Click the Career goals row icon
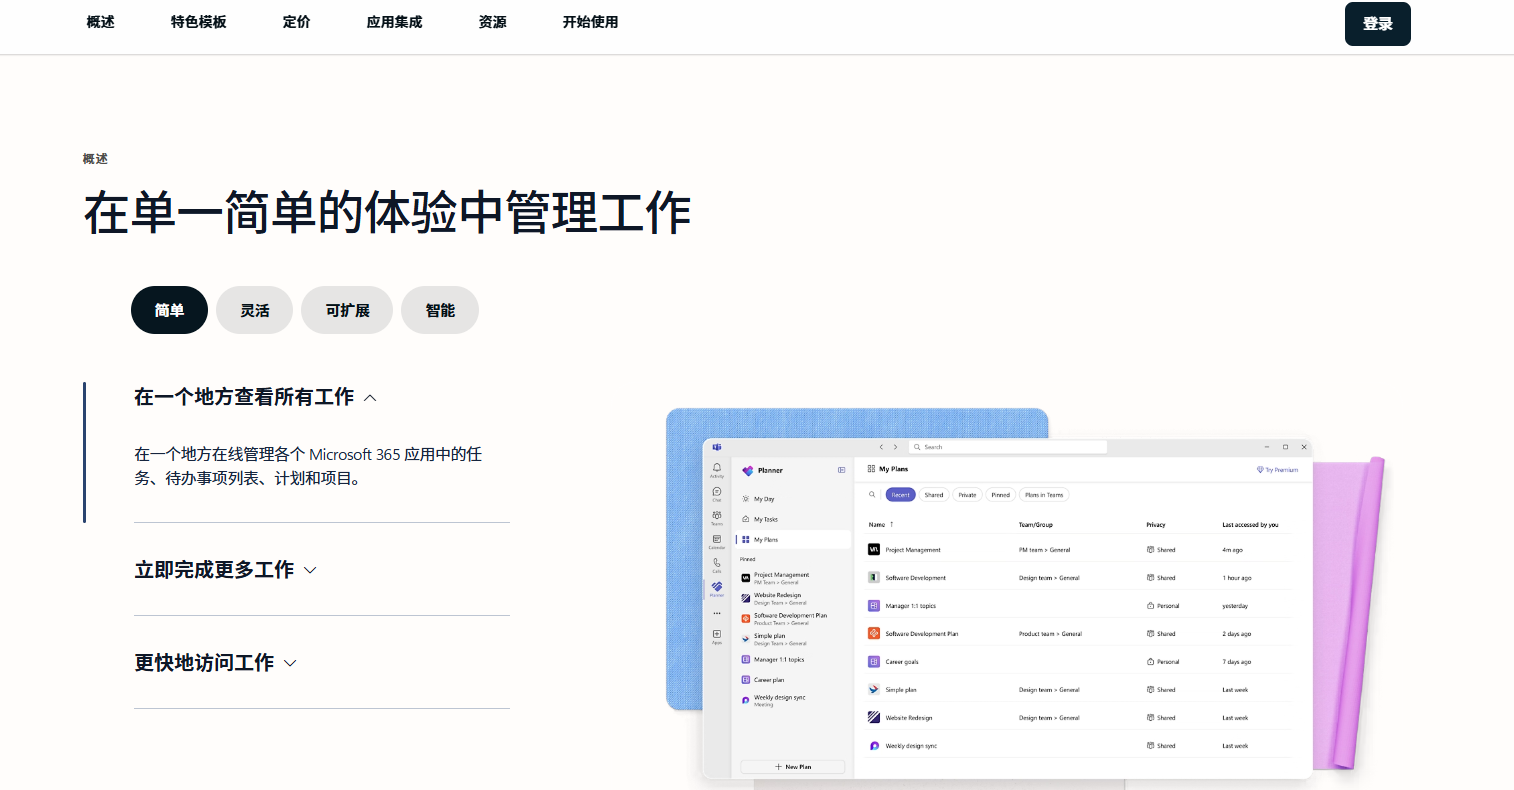This screenshot has height=790, width=1514. click(874, 662)
